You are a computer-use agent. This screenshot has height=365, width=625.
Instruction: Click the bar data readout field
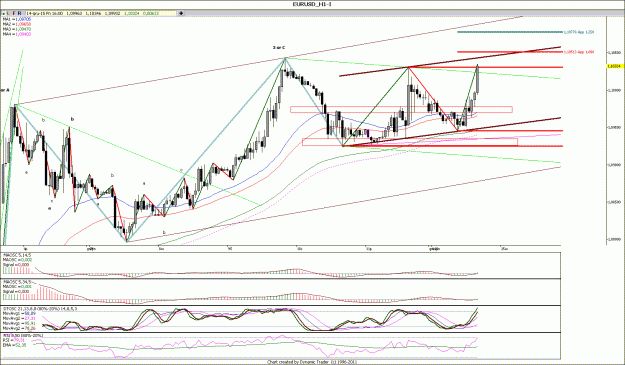(x=100, y=13)
